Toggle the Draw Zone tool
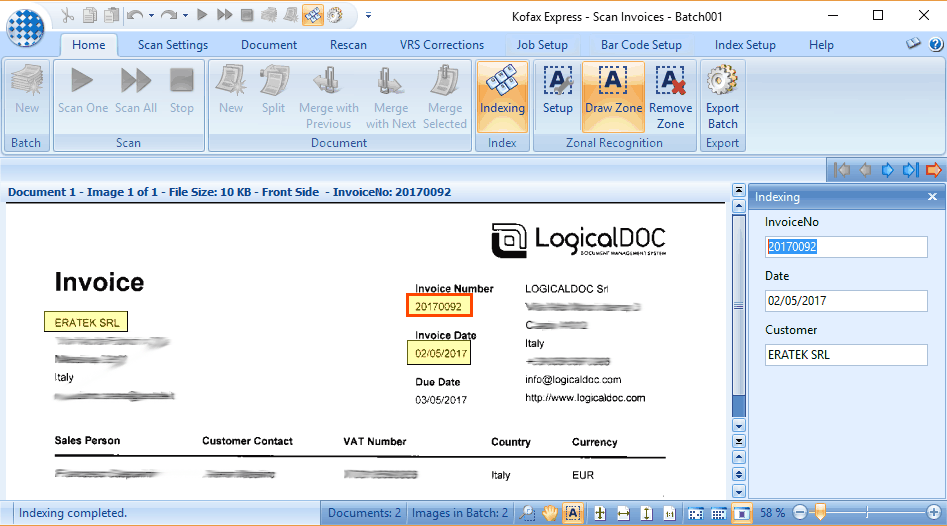Screen dimensions: 947x526 613,97
